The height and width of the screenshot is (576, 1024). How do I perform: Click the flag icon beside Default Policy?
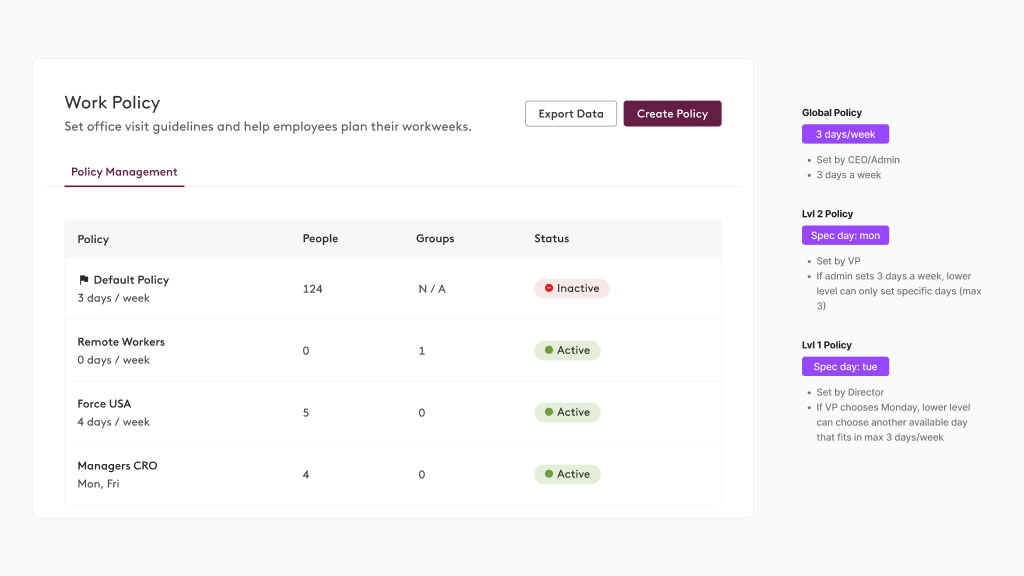tap(84, 281)
